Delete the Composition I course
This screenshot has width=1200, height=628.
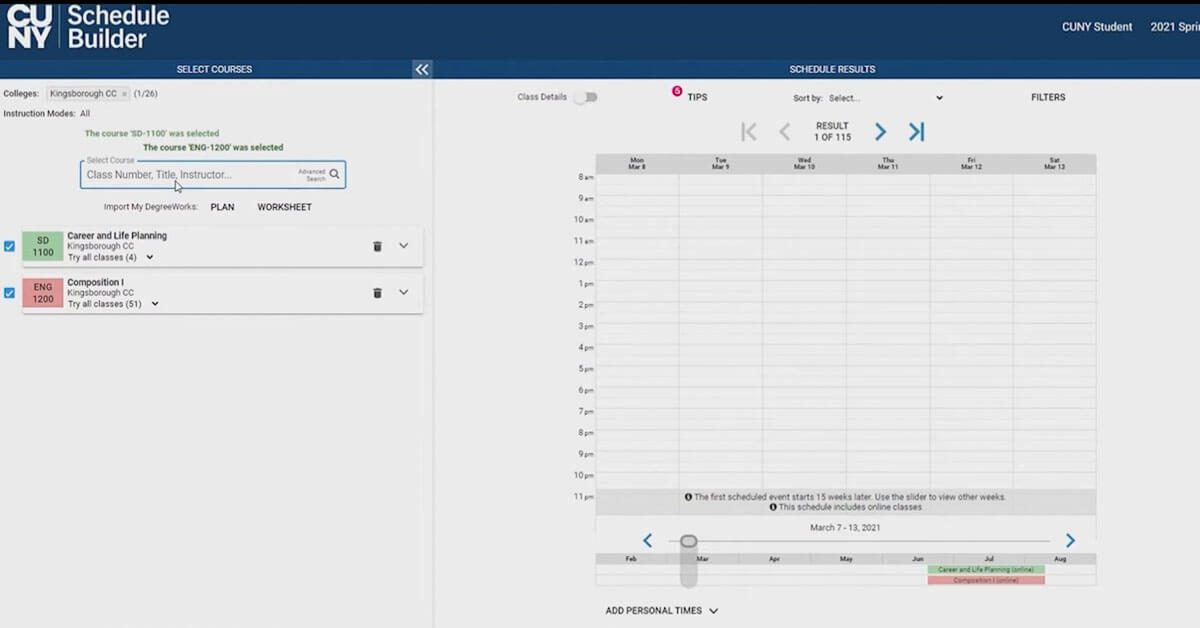377,293
